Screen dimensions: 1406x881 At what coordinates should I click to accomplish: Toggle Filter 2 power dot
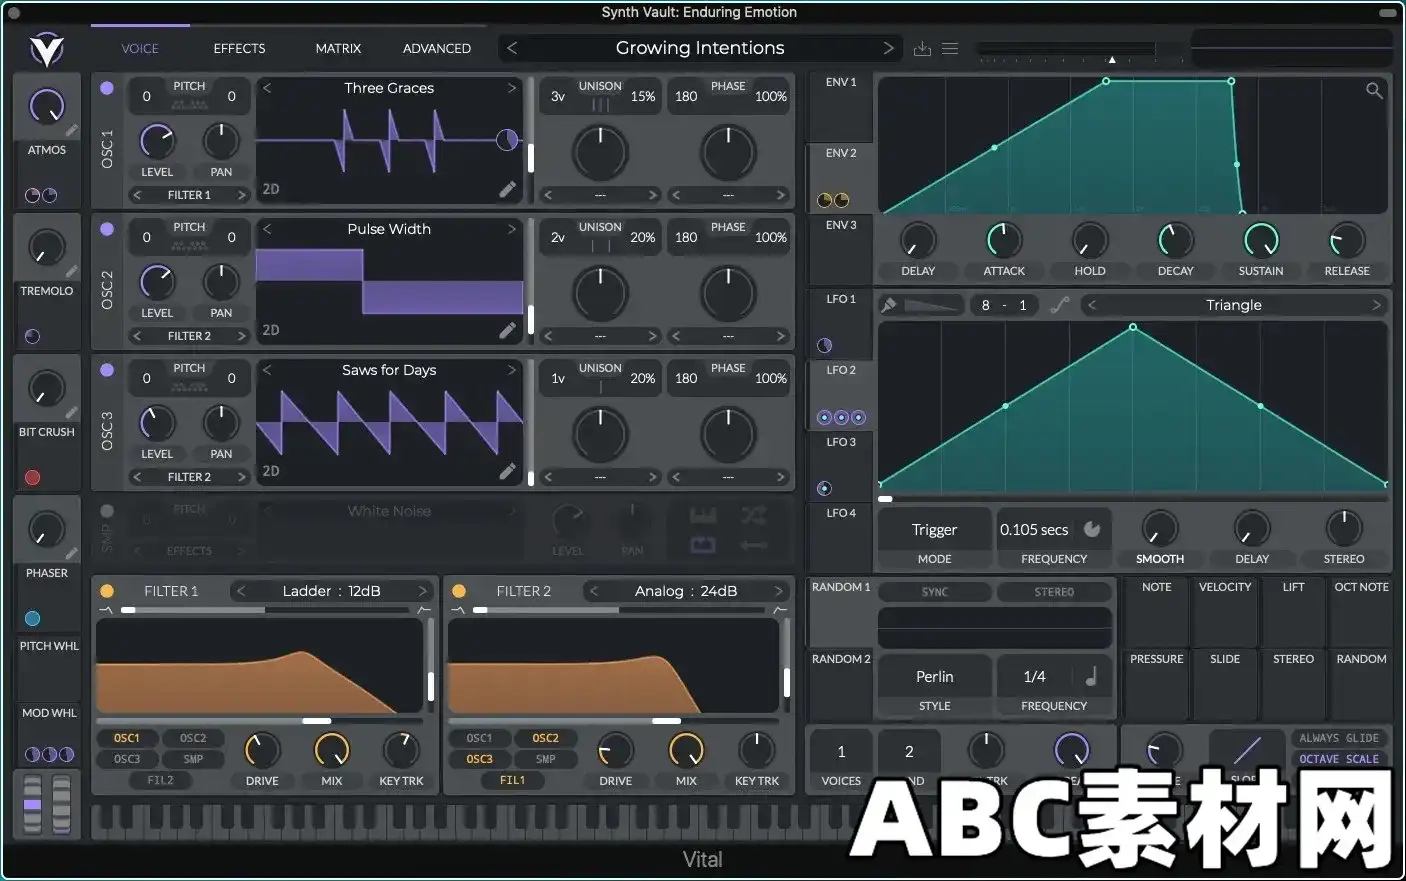(x=459, y=591)
